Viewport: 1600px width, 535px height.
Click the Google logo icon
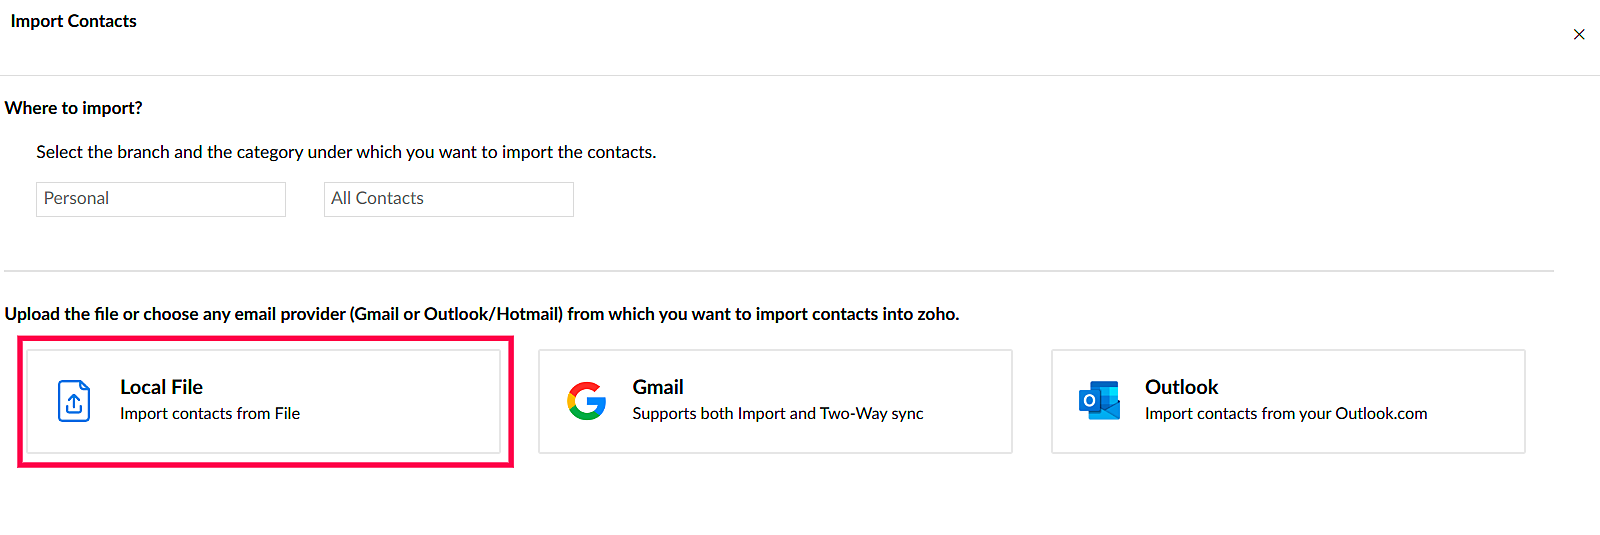(587, 401)
